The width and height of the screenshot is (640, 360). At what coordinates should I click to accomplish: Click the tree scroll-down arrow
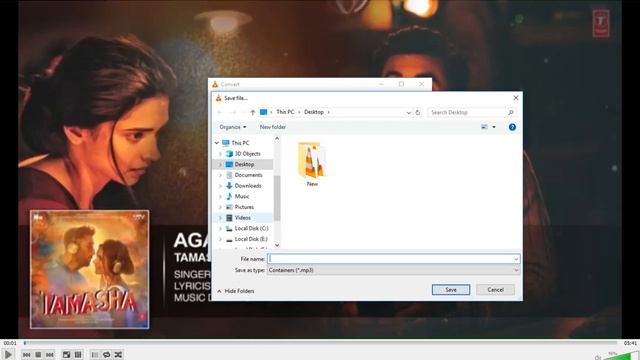click(x=277, y=245)
